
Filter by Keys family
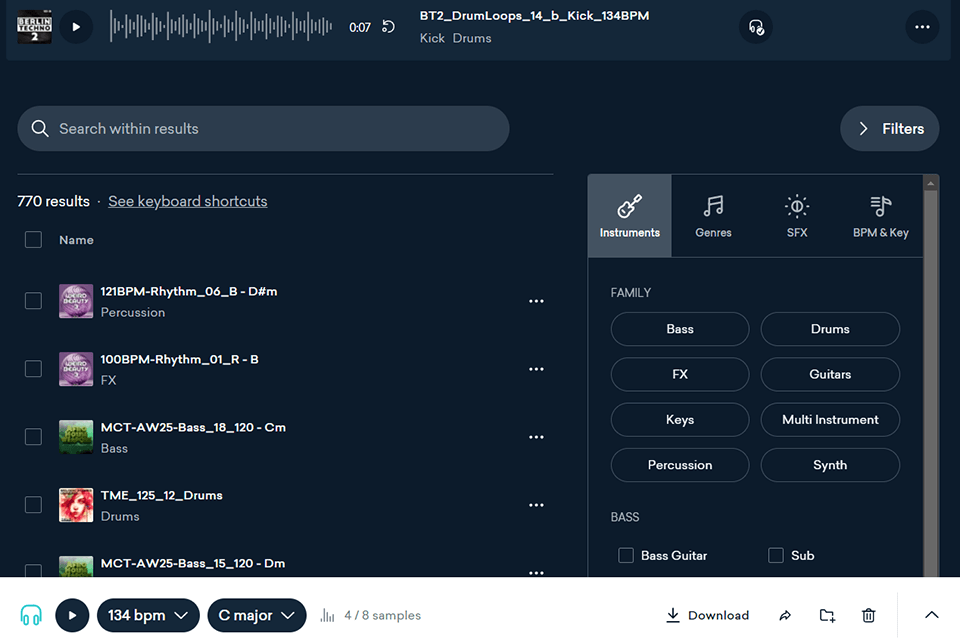(x=680, y=420)
